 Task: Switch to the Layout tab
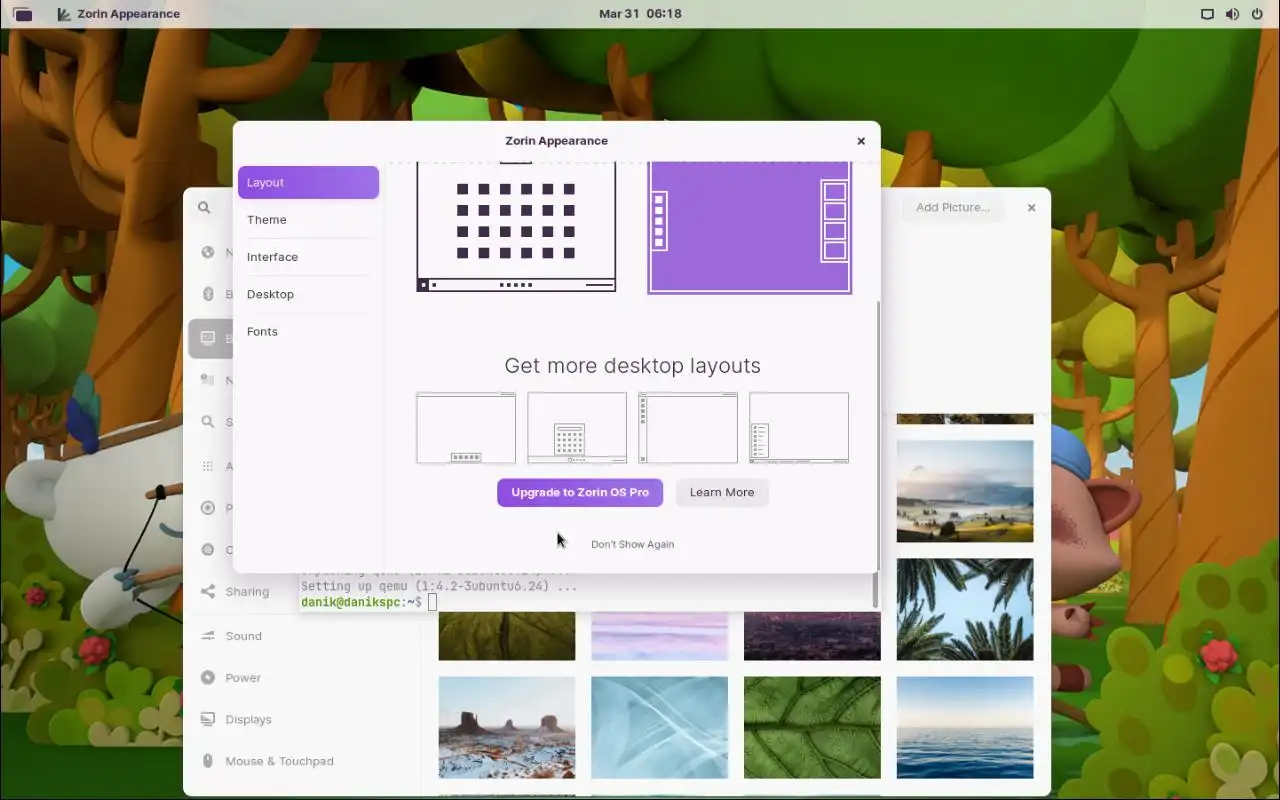pyautogui.click(x=308, y=183)
